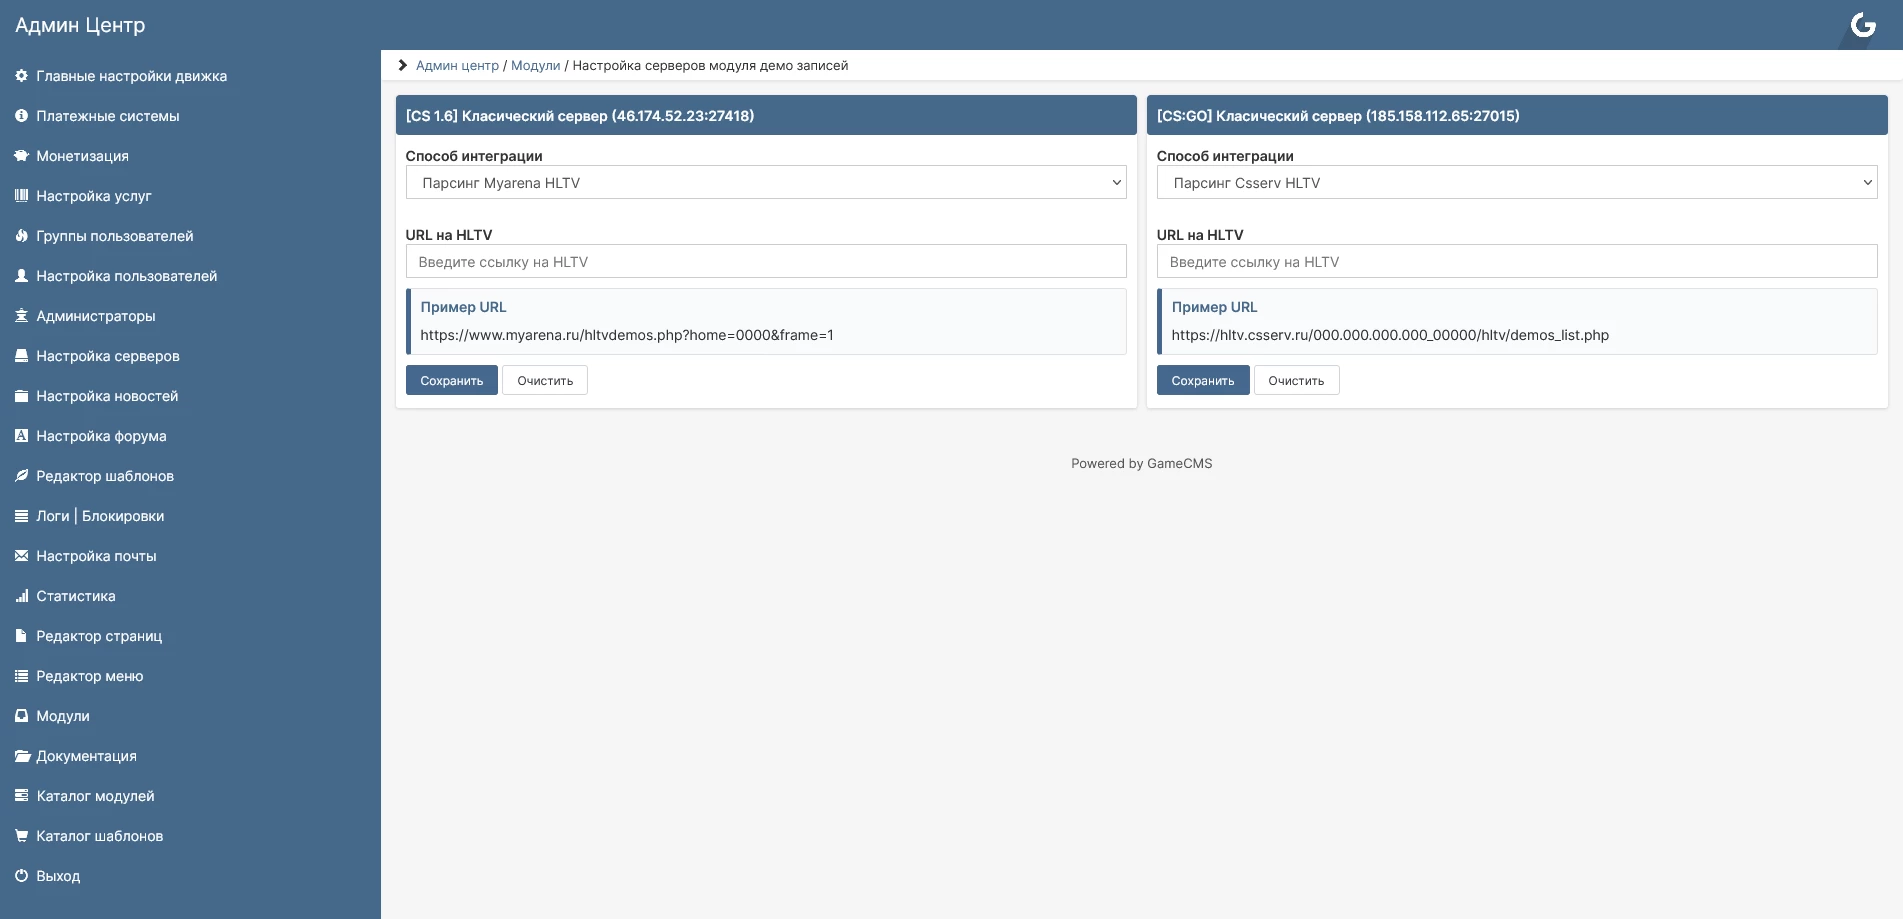This screenshot has height=919, width=1903.
Task: Click the CS:GO Класический сервер panel header
Action: click(1517, 116)
